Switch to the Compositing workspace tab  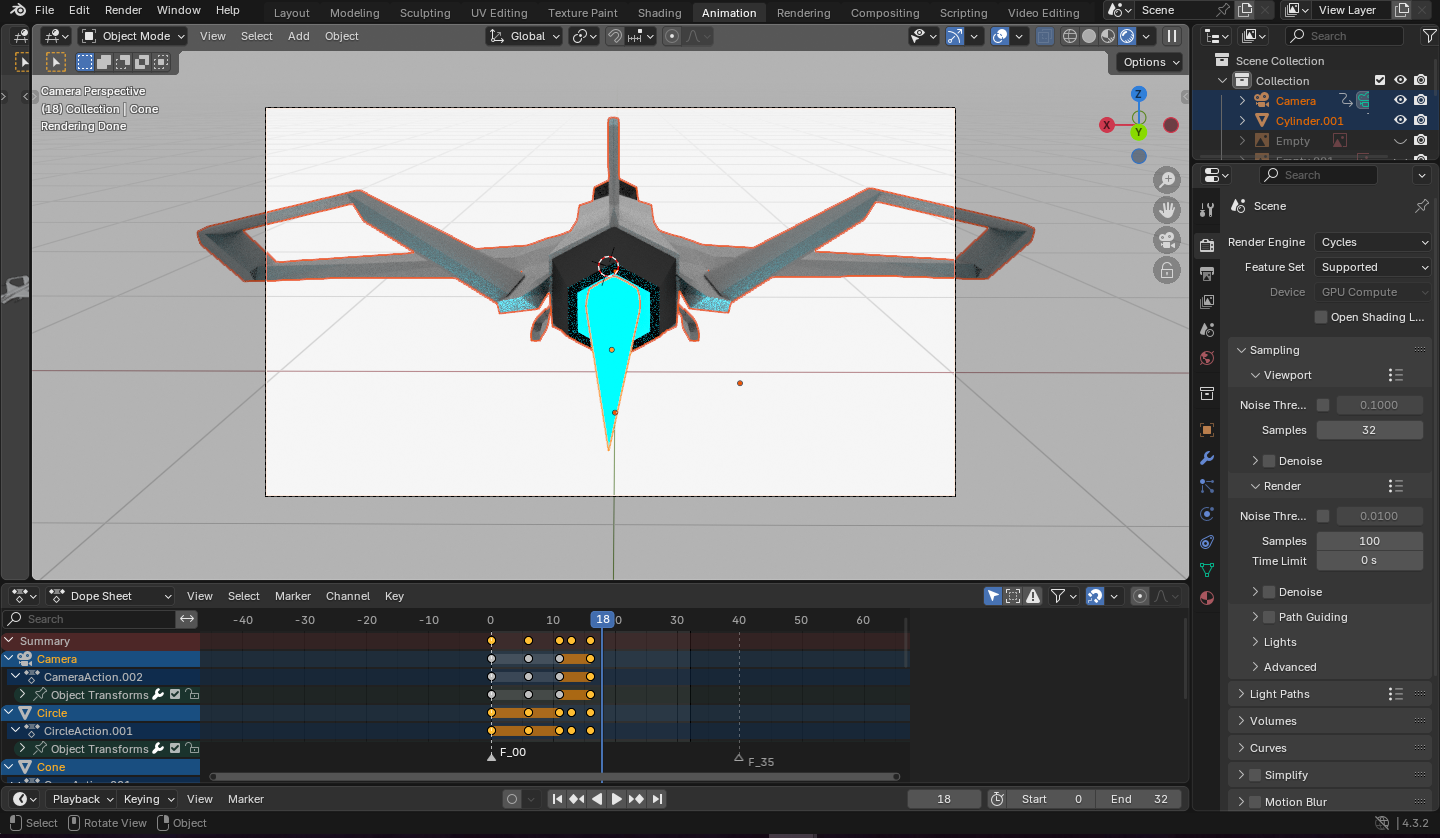click(x=884, y=13)
